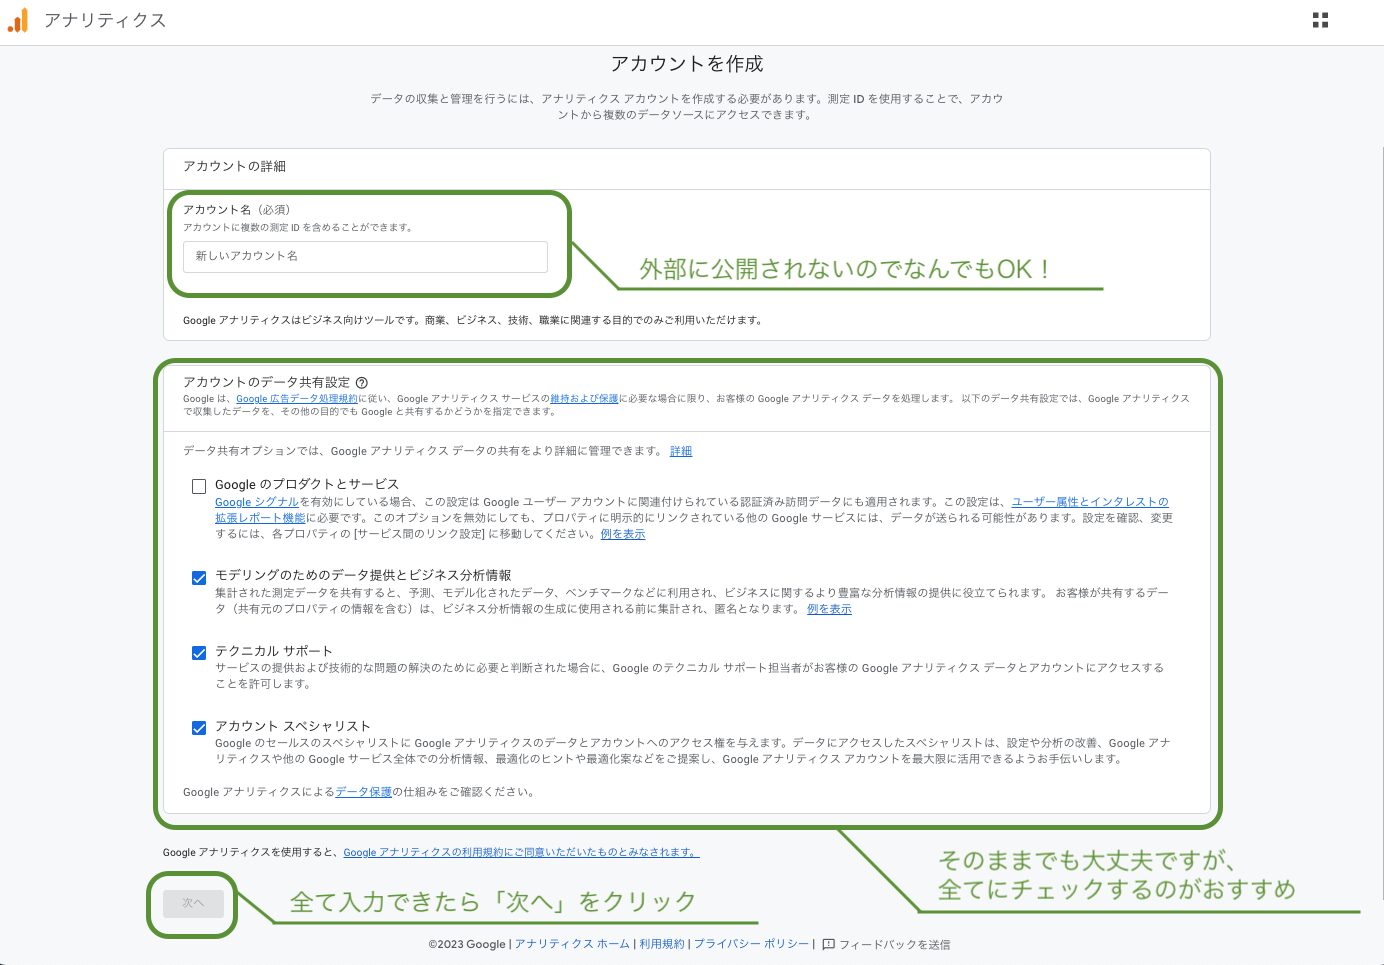1384x965 pixels.
Task: Click the Google のプロダクトとサービス label
Action: click(307, 484)
